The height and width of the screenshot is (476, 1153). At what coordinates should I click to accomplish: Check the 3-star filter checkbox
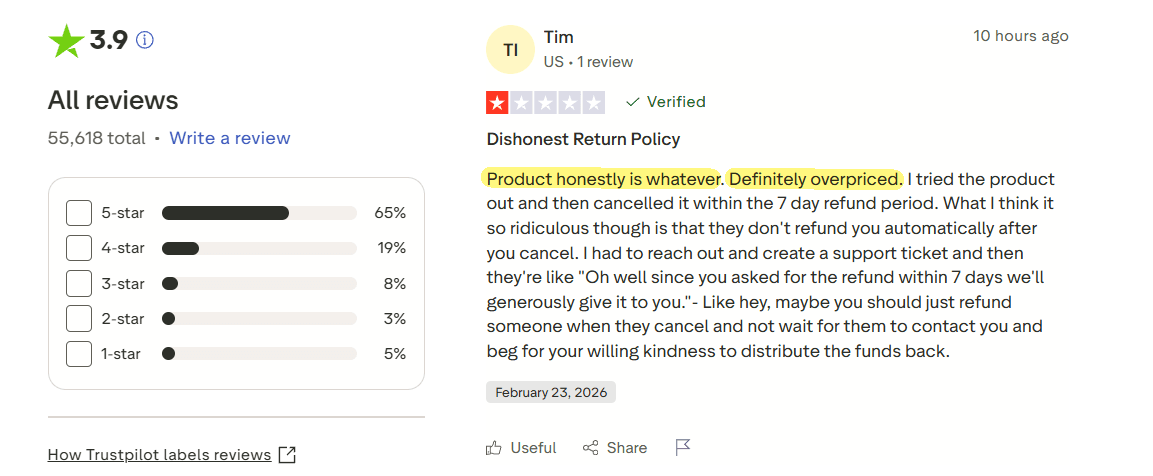pyautogui.click(x=79, y=283)
